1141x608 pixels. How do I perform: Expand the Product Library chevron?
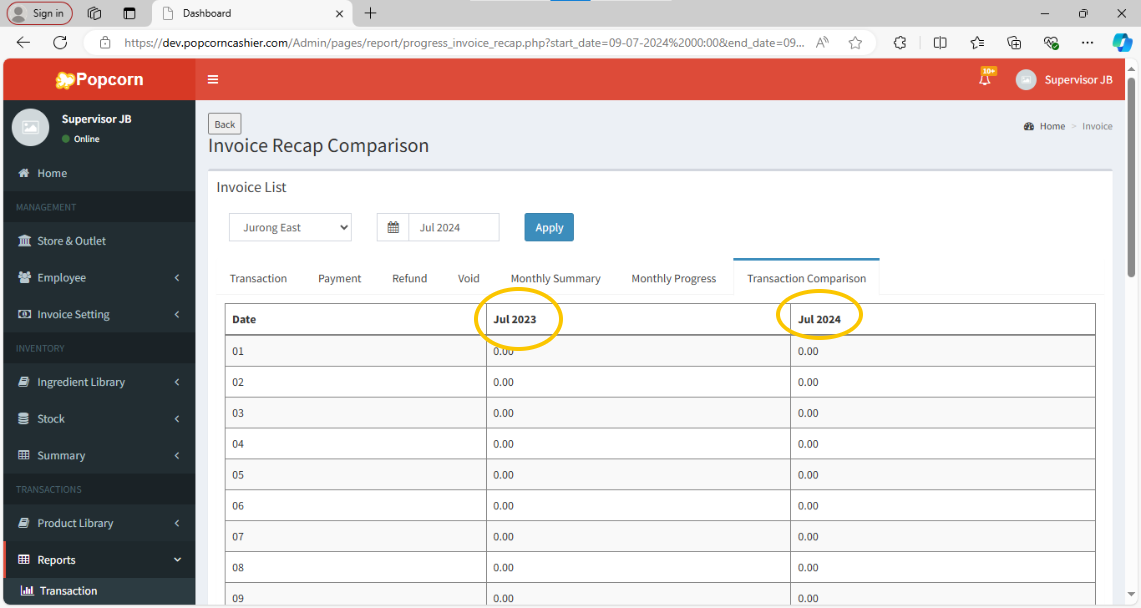(x=177, y=523)
